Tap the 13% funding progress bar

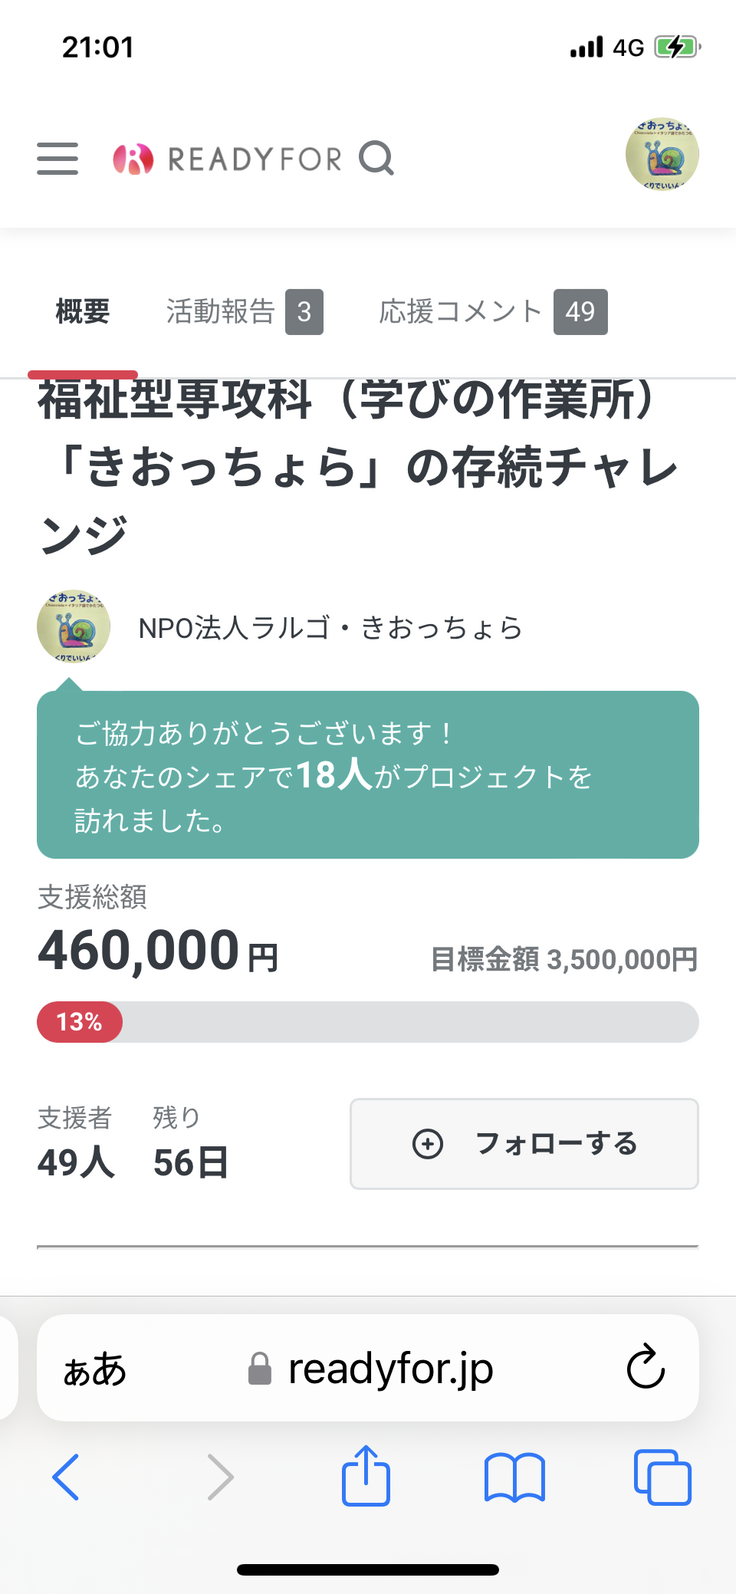pyautogui.click(x=367, y=1022)
